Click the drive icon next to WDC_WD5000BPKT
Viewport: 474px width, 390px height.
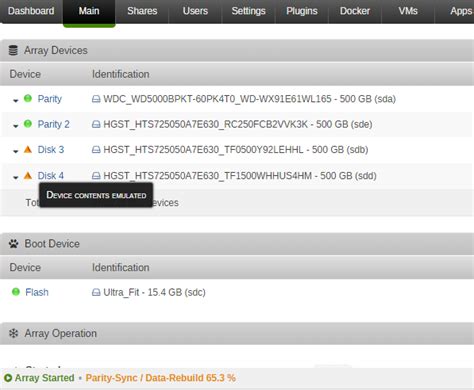pos(96,99)
